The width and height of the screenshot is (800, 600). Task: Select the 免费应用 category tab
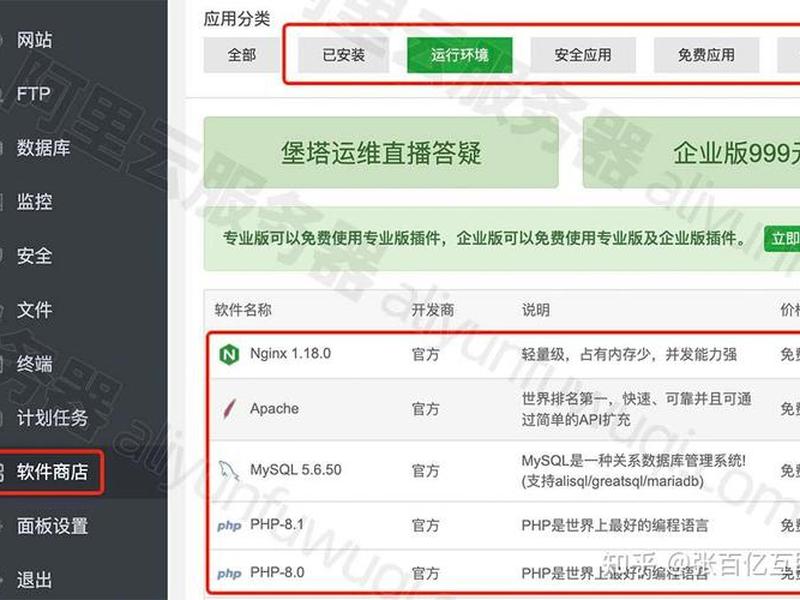(x=707, y=55)
